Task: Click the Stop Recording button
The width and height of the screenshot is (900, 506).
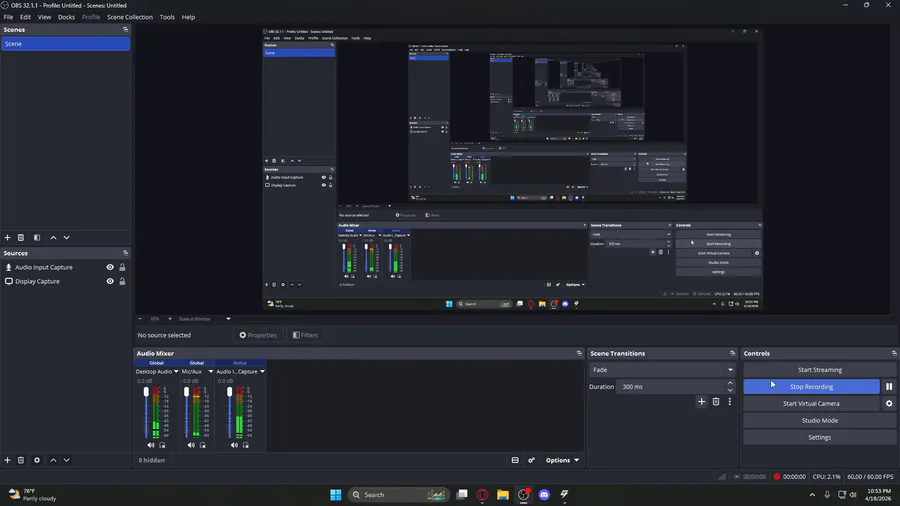Action: pyautogui.click(x=811, y=387)
